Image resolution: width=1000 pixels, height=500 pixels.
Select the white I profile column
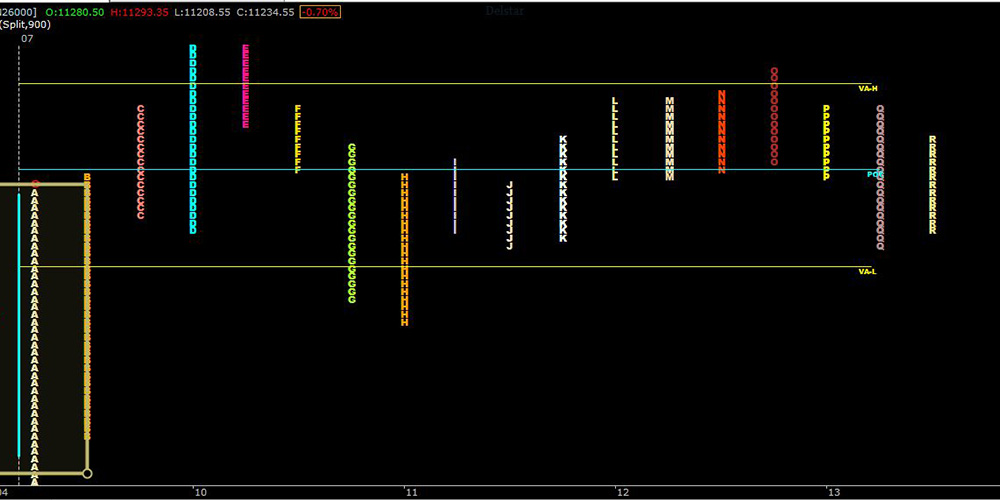[455, 196]
